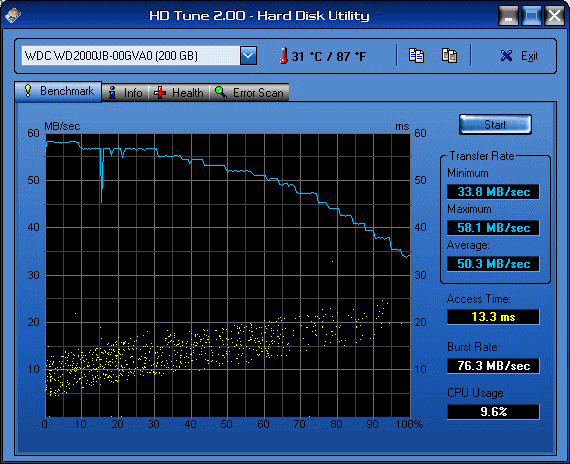Click the Access Time 13.3 ms field
This screenshot has height=464, width=570.
(x=493, y=317)
